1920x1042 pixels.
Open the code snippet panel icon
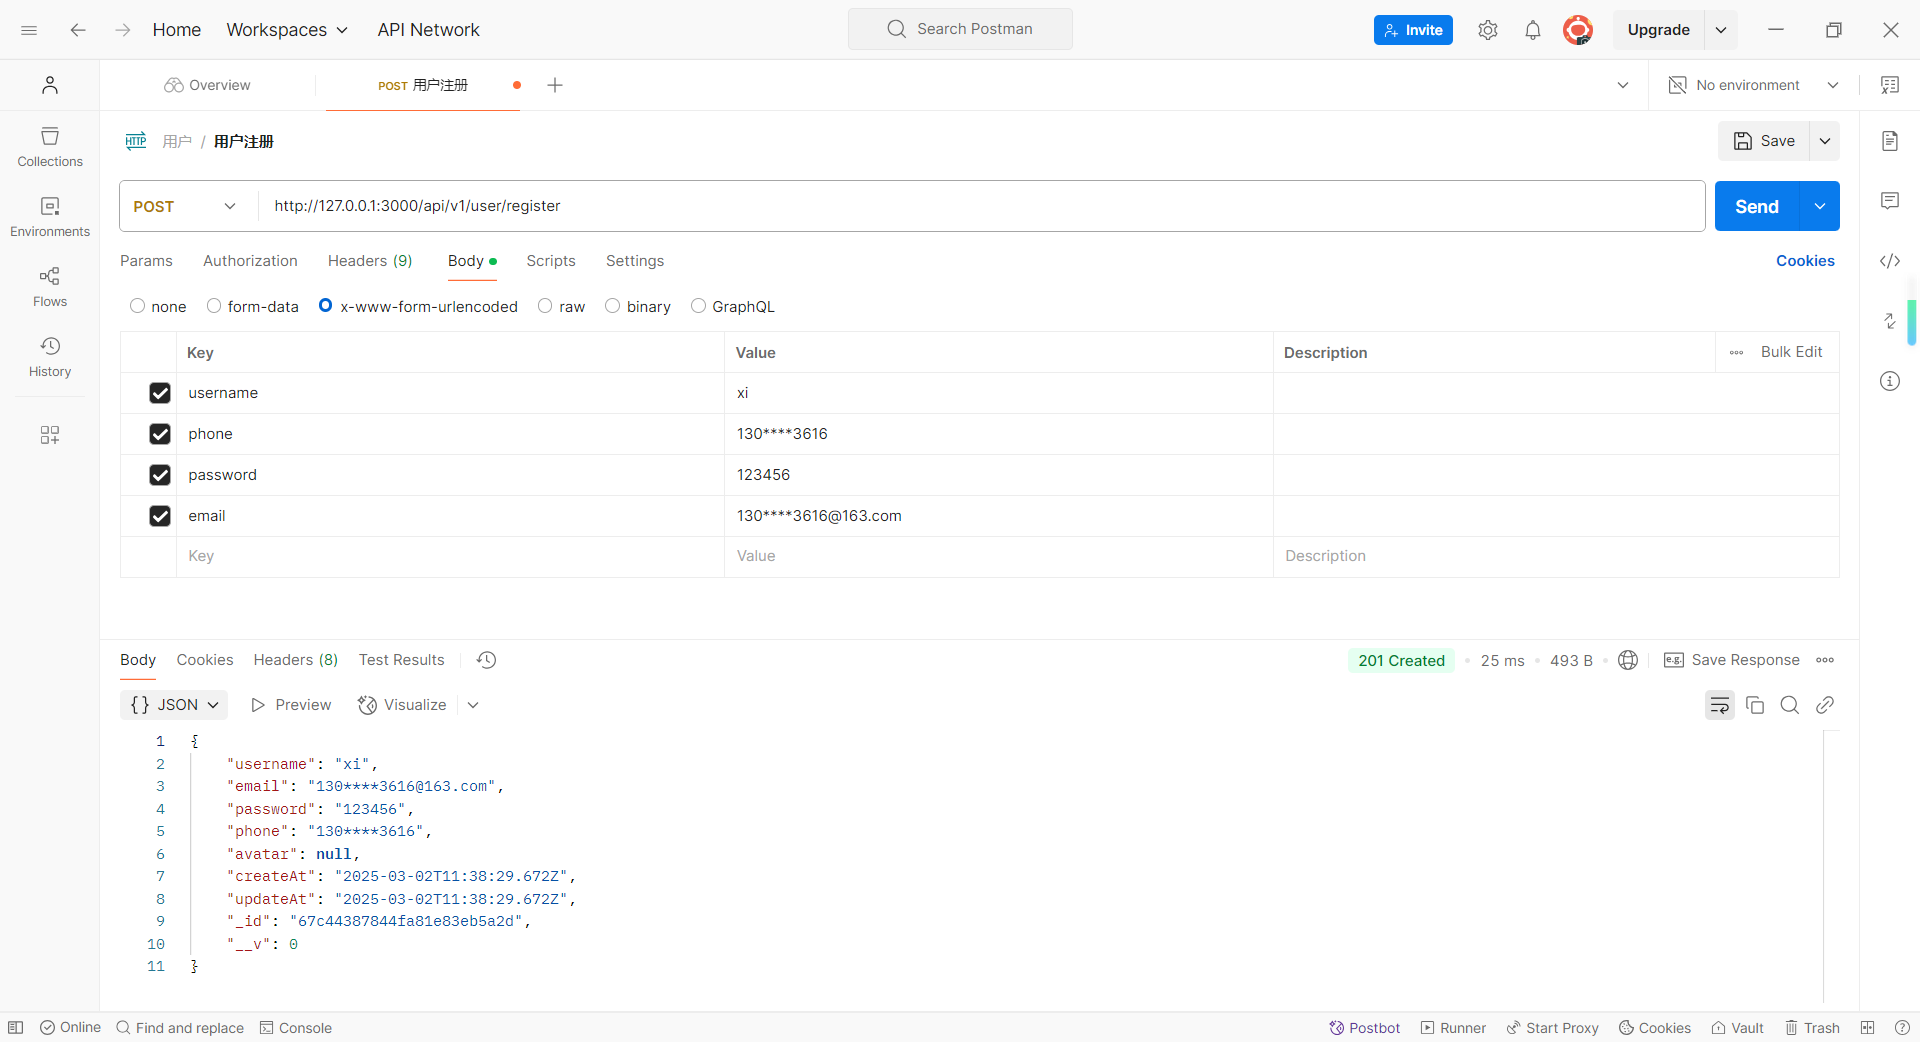pos(1889,261)
